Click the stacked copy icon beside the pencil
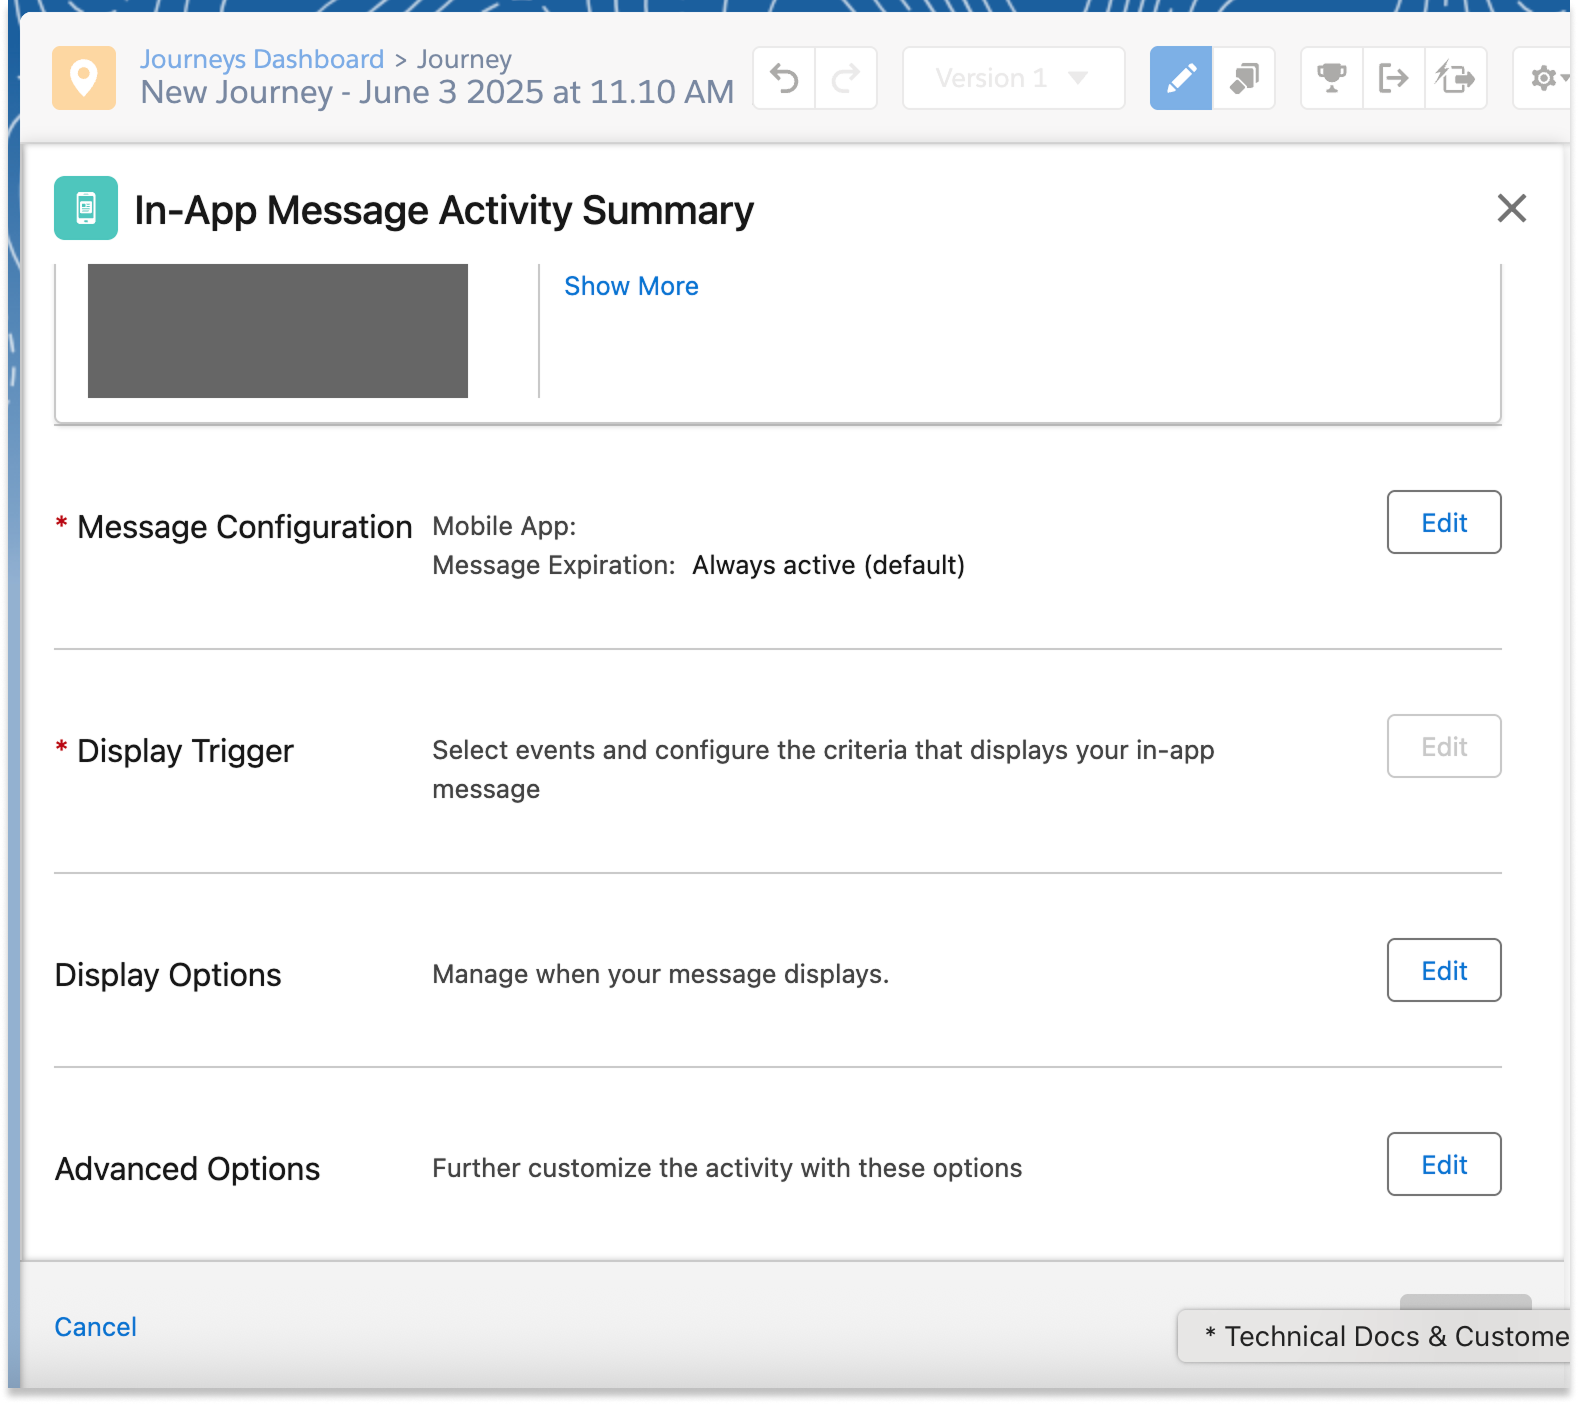The height and width of the screenshot is (1404, 1578). pos(1244,78)
